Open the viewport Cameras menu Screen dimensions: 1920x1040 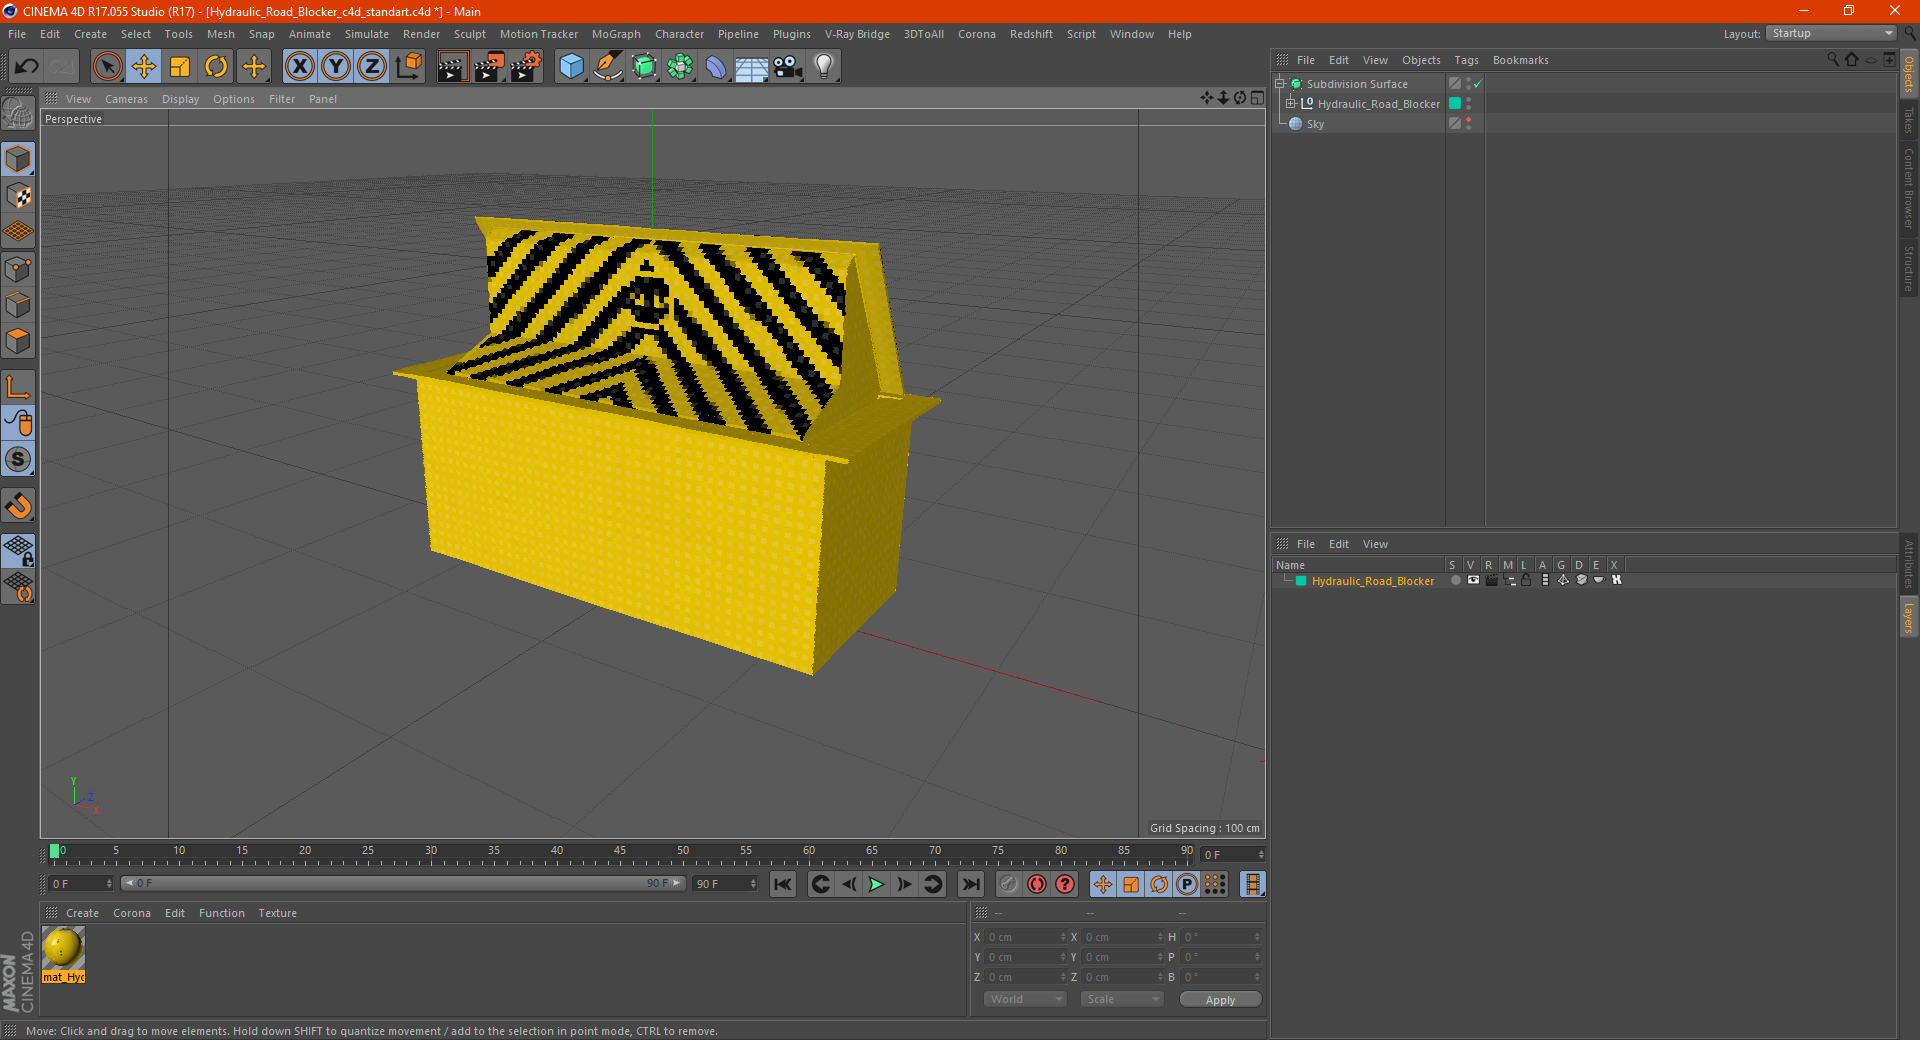126,99
